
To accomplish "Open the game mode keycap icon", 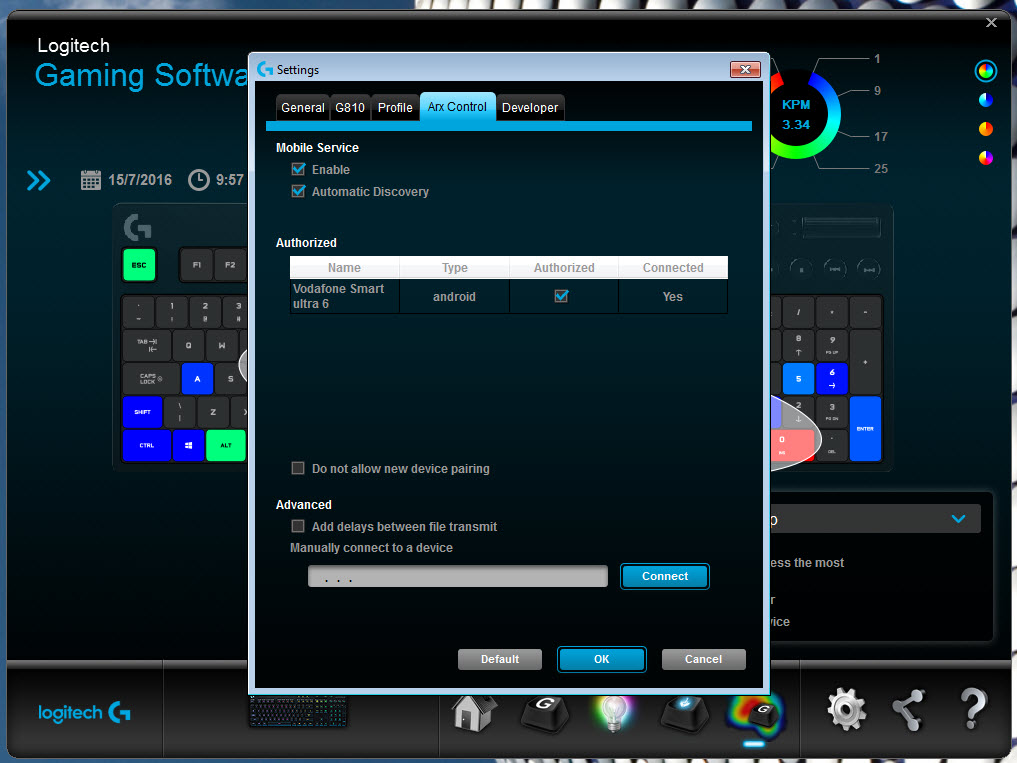I will point(685,713).
